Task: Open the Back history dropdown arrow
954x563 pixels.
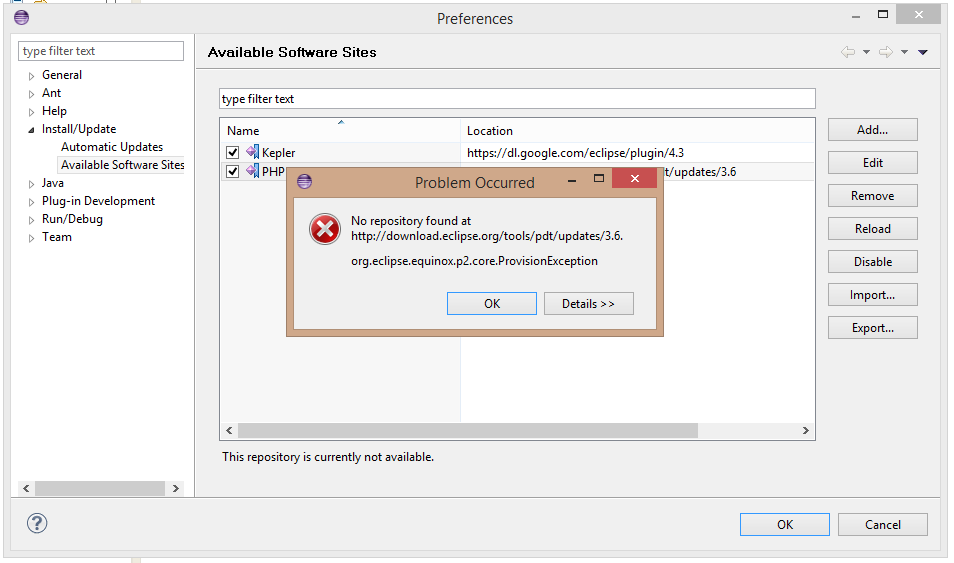Action: click(x=866, y=52)
